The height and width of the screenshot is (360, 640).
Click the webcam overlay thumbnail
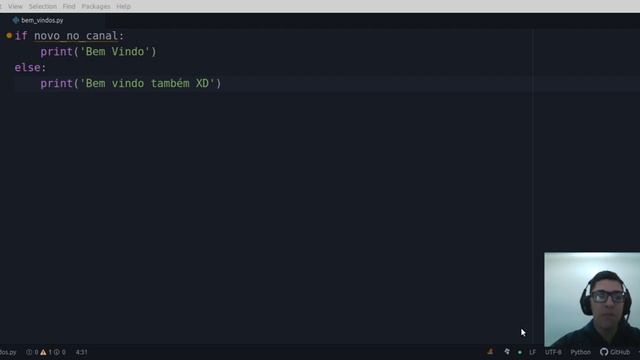(x=592, y=300)
